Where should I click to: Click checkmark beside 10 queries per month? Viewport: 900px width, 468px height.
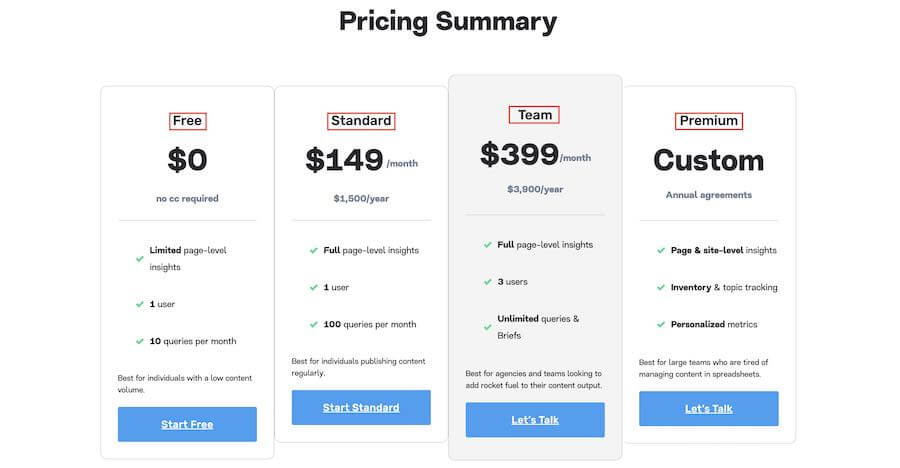point(139,341)
